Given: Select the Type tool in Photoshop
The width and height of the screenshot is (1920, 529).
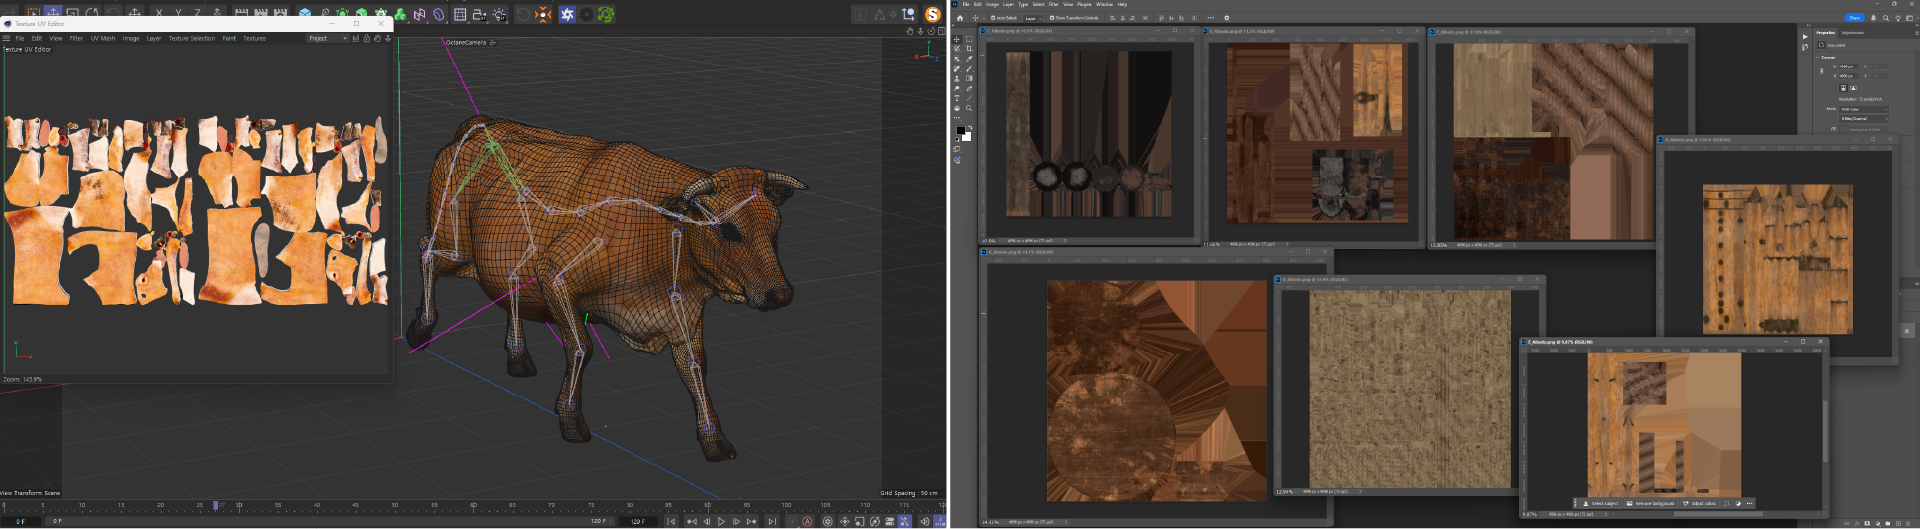Looking at the screenshot, I should (x=957, y=98).
